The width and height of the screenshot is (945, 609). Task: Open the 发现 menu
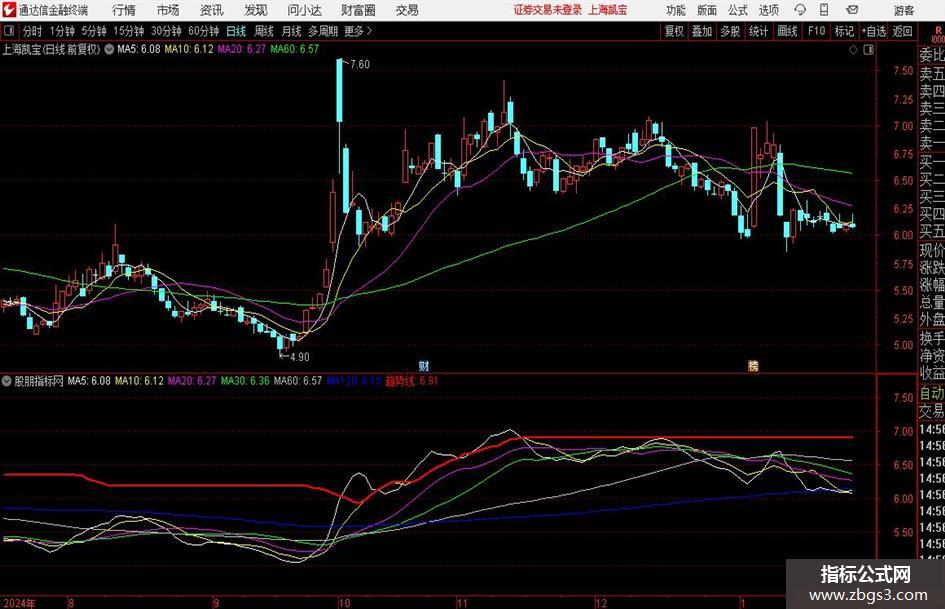[256, 10]
